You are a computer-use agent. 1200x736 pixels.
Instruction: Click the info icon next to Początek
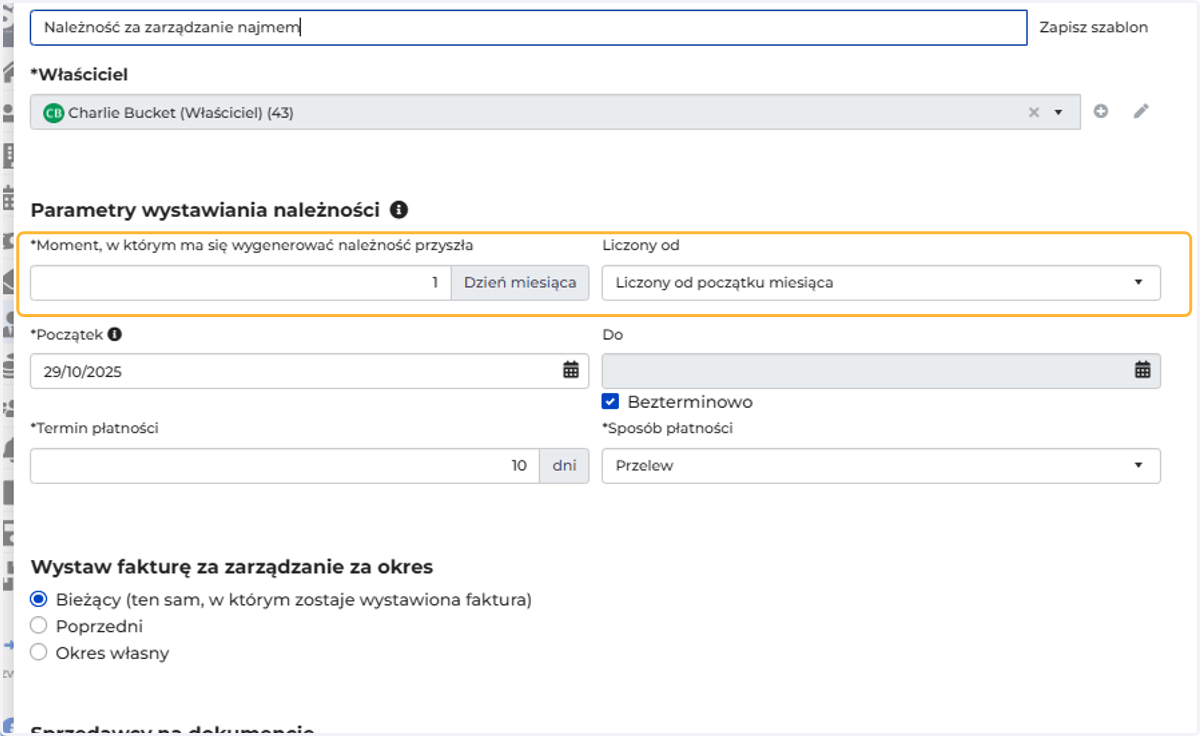pos(115,334)
